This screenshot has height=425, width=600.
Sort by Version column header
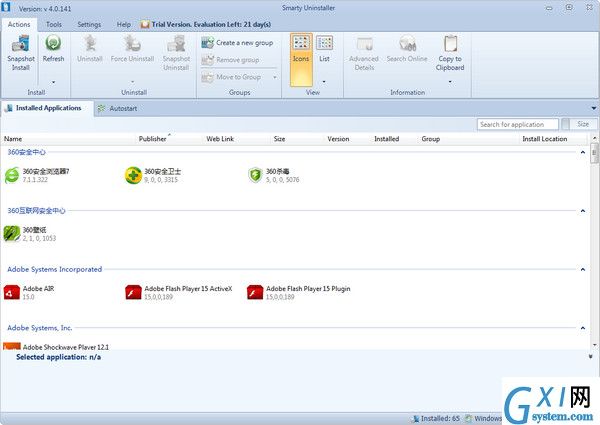338,139
